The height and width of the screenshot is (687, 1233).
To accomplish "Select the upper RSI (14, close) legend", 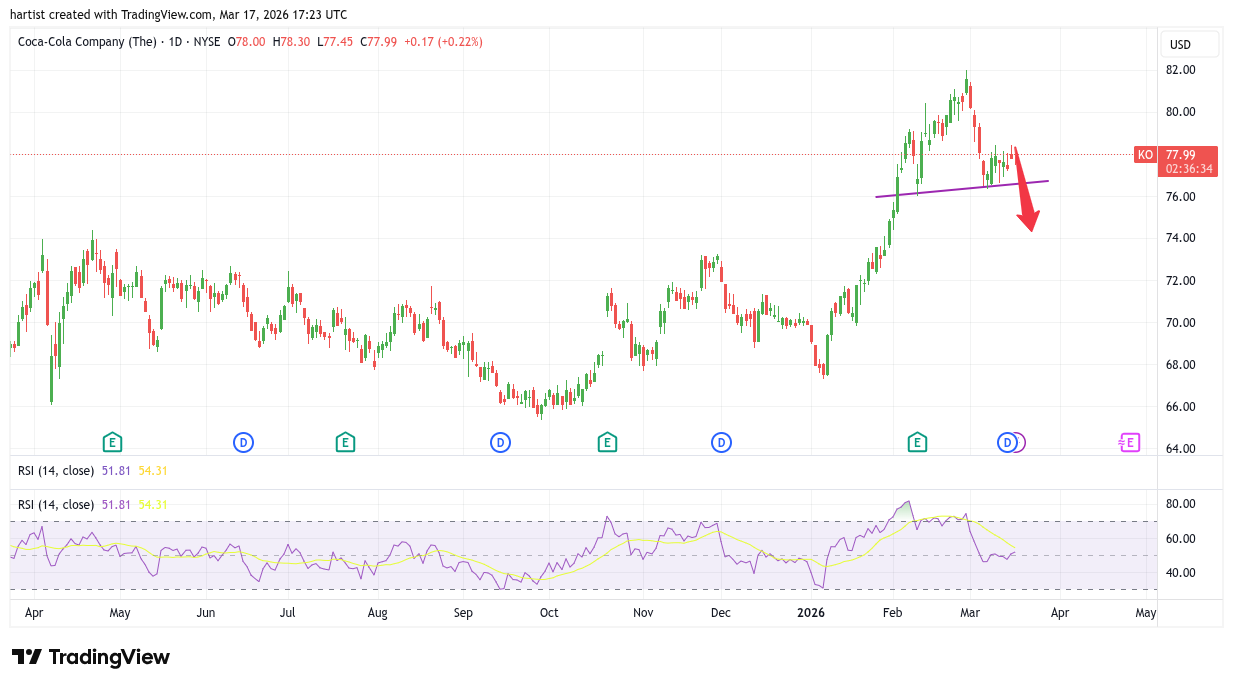I will point(56,470).
